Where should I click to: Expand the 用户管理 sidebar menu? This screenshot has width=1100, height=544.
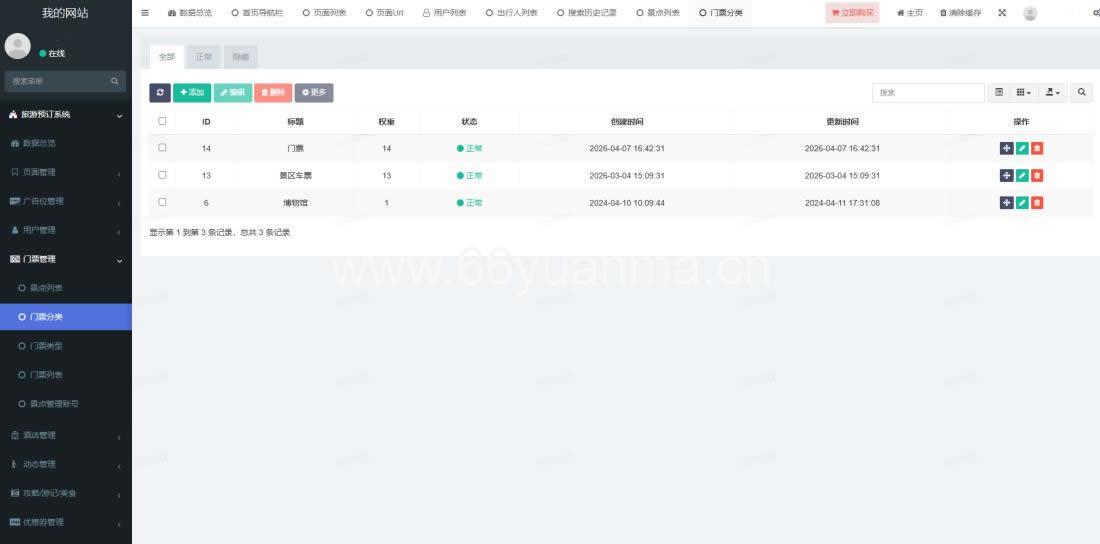(x=66, y=230)
